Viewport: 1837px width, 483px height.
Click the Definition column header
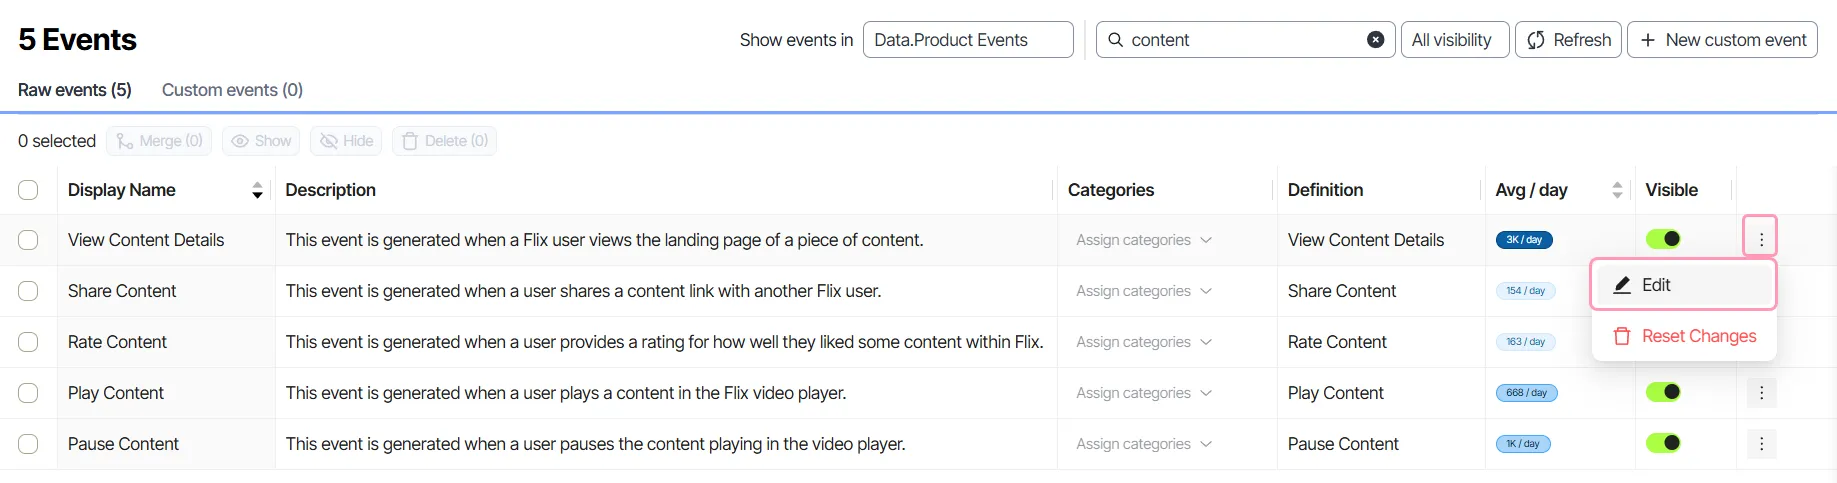pos(1325,190)
